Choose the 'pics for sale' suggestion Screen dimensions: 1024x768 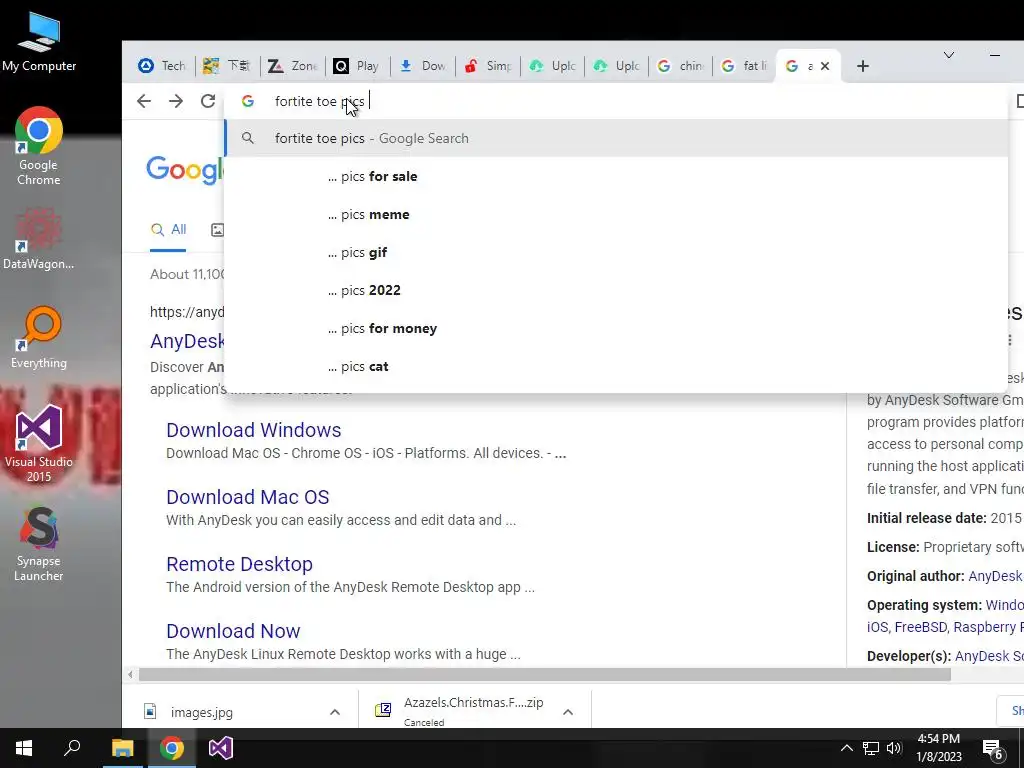616,176
